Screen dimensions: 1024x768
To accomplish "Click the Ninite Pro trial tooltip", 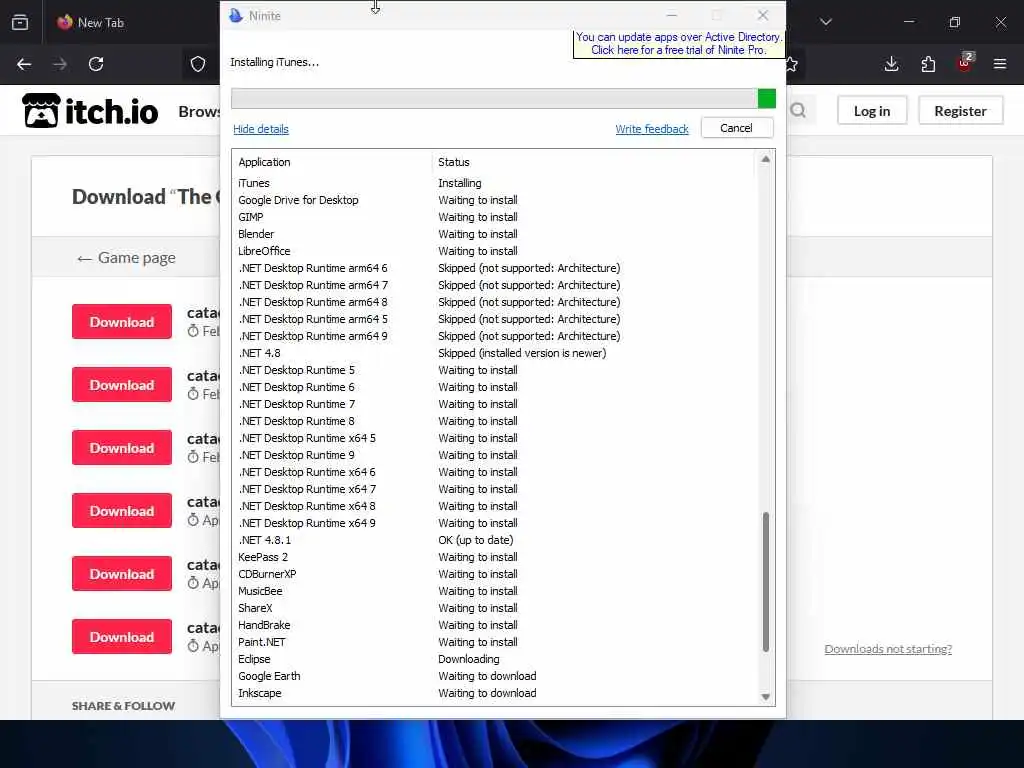I will coord(679,44).
